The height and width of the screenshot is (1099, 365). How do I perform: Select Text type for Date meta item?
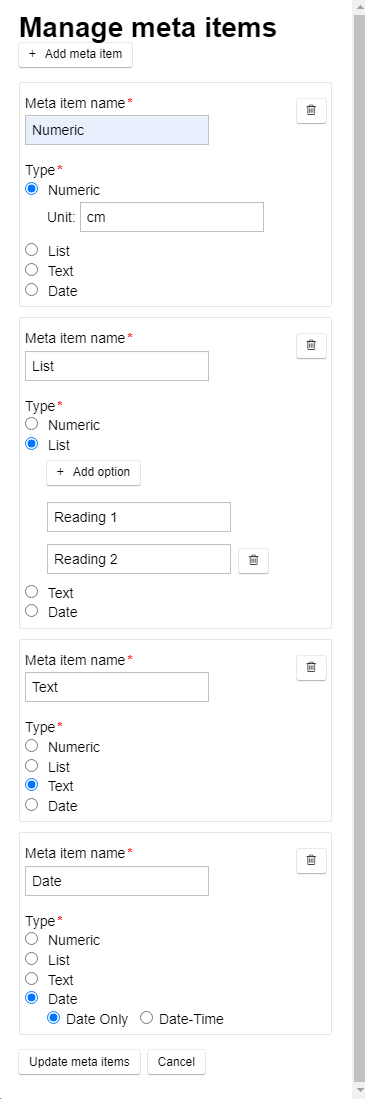(x=32, y=978)
